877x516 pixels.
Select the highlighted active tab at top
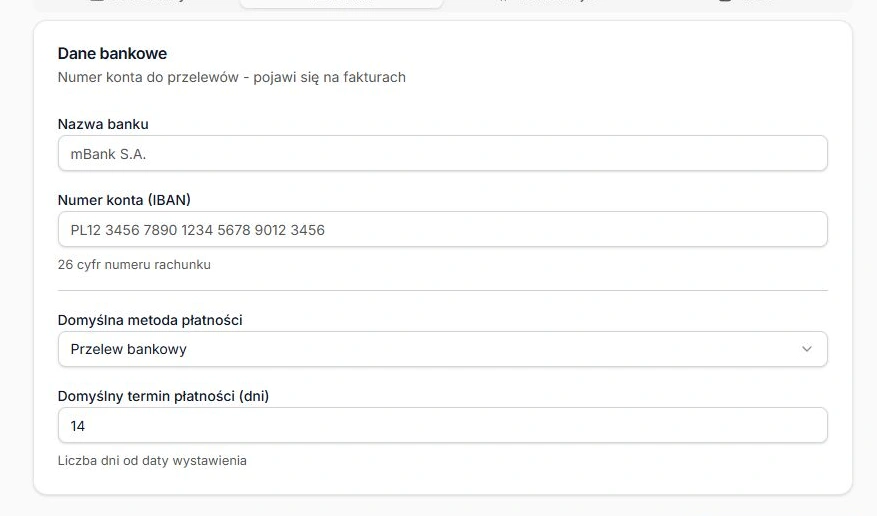[341, 3]
